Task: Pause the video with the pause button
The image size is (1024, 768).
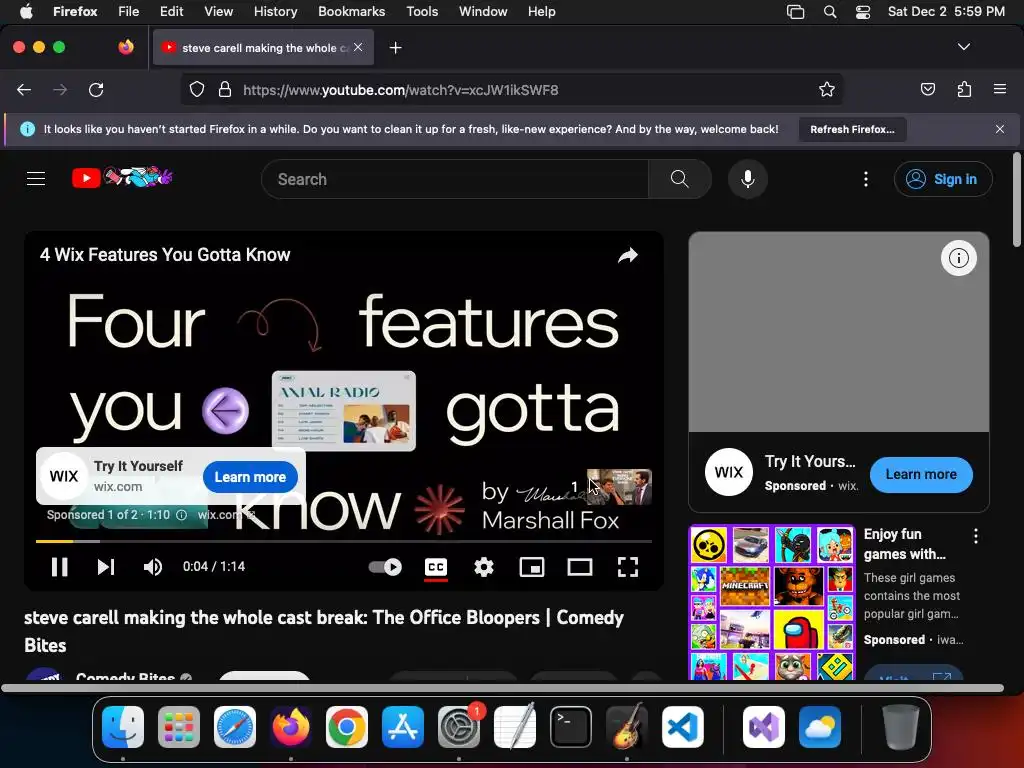Action: point(59,567)
